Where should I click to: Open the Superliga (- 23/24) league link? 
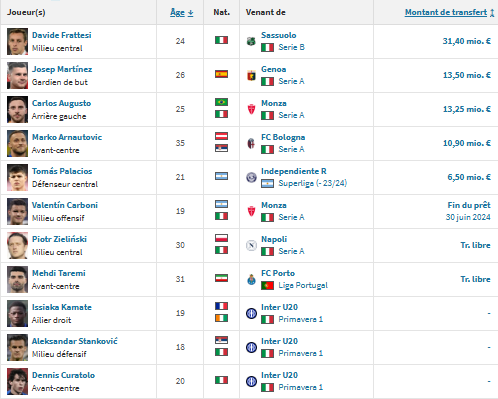(x=313, y=183)
